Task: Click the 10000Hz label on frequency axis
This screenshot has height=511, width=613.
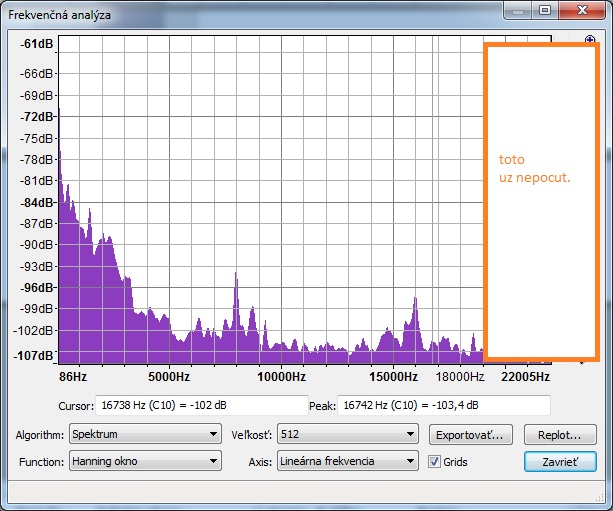Action: (x=280, y=377)
